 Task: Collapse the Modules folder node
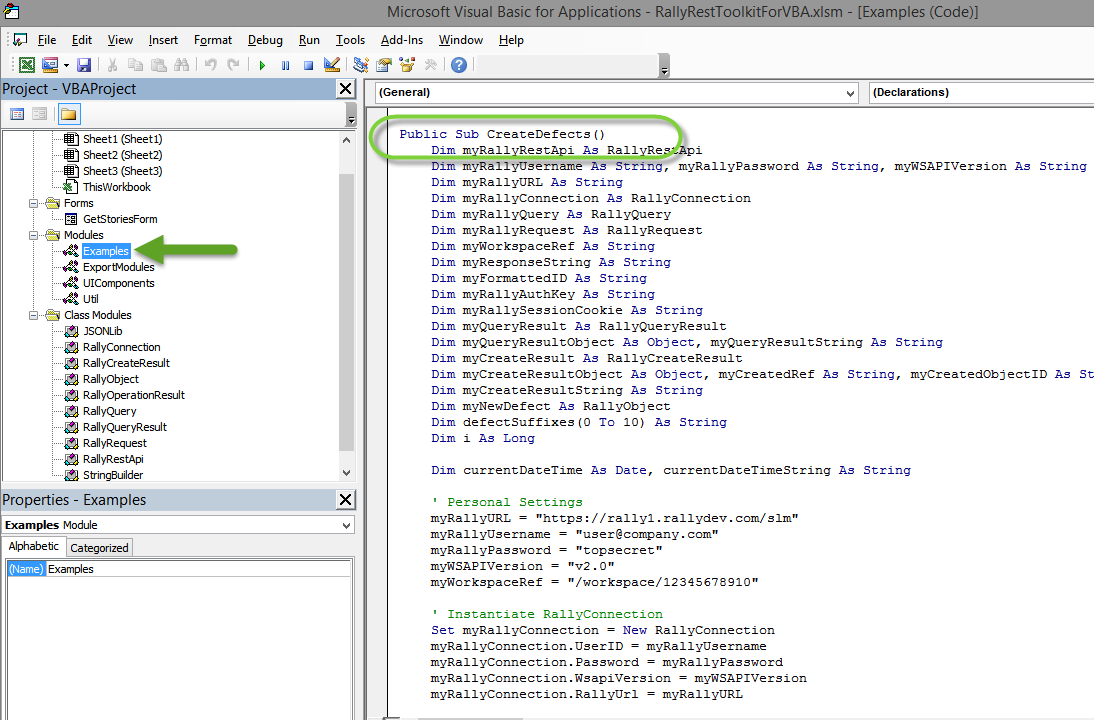(33, 235)
